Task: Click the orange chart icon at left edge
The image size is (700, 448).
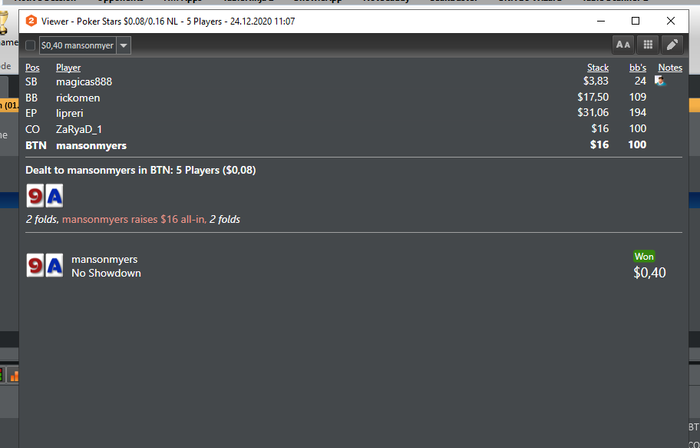Action: click(x=14, y=376)
